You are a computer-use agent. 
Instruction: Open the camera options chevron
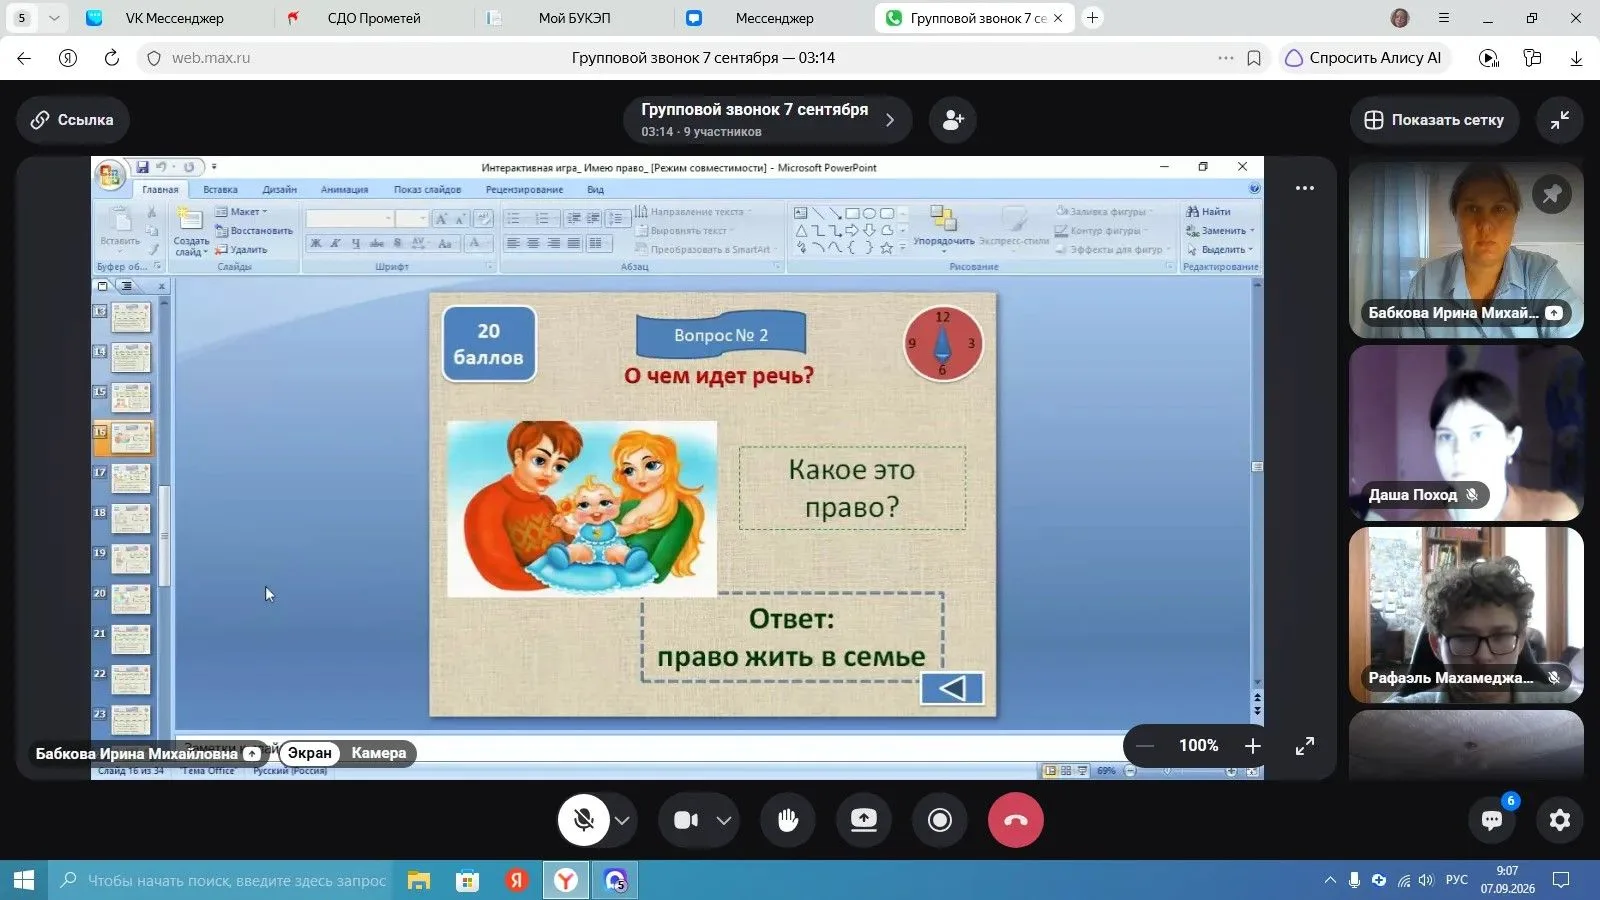(x=724, y=820)
